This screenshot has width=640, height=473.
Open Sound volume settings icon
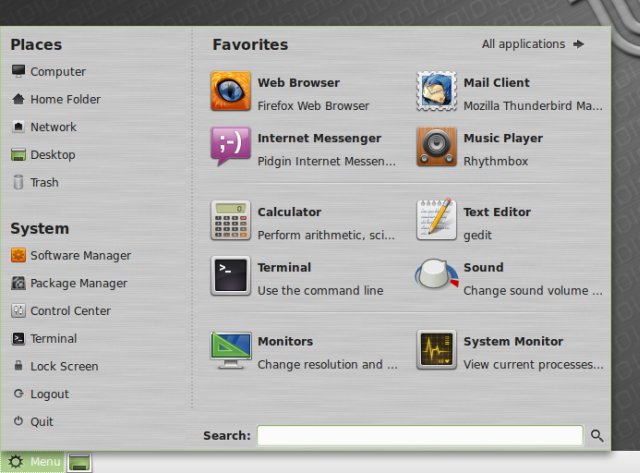click(x=436, y=276)
